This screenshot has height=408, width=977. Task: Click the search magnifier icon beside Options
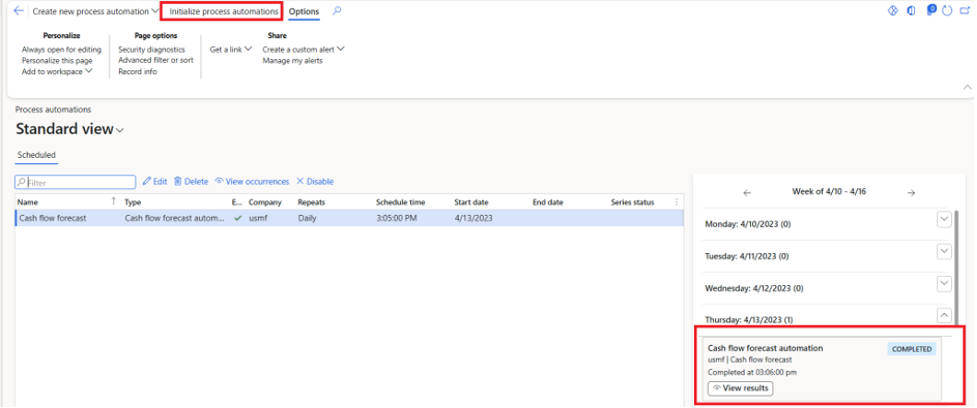pos(337,11)
